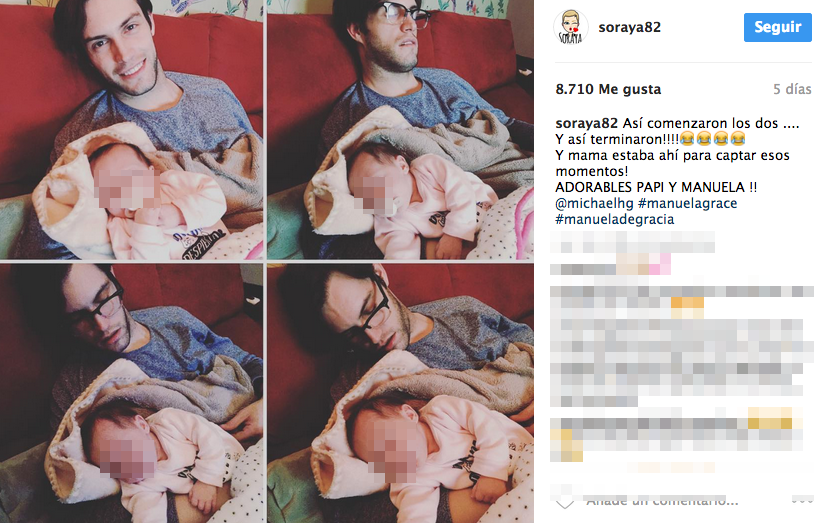Open soraya82's profile avatar picture

pos(571,27)
